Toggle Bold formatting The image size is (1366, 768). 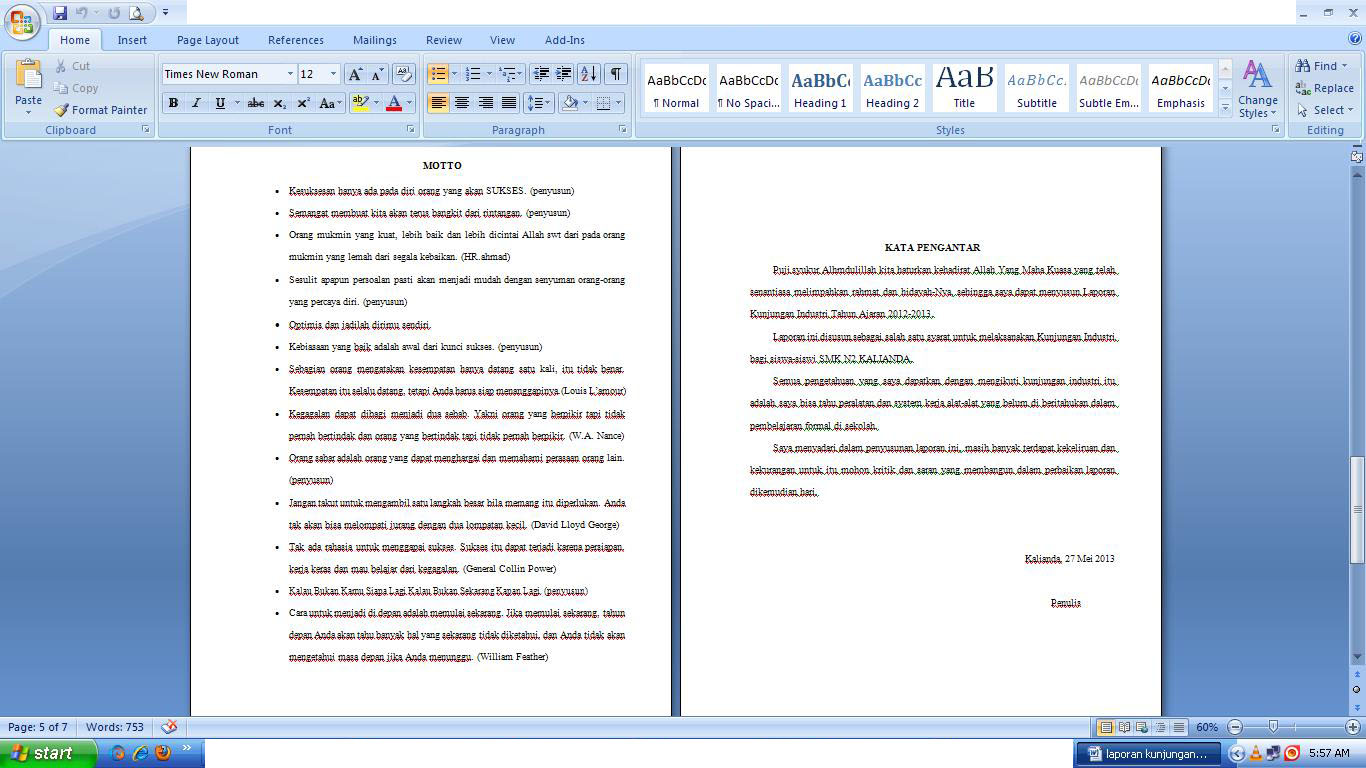coord(173,103)
